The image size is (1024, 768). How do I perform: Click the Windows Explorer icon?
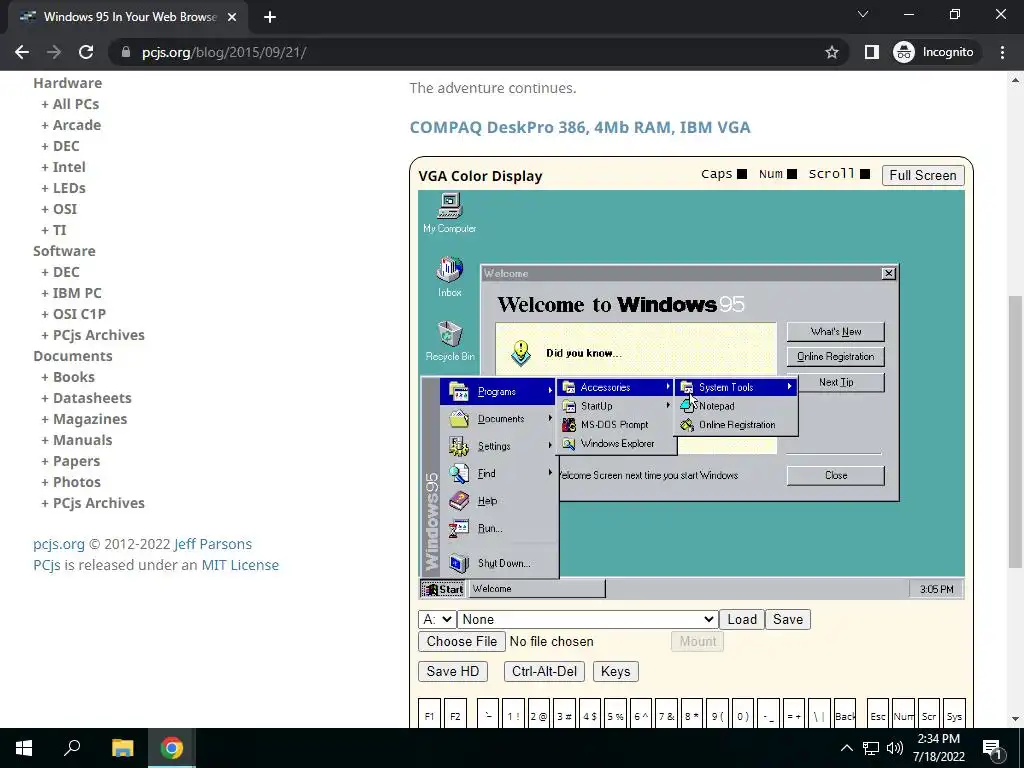pyautogui.click(x=569, y=443)
